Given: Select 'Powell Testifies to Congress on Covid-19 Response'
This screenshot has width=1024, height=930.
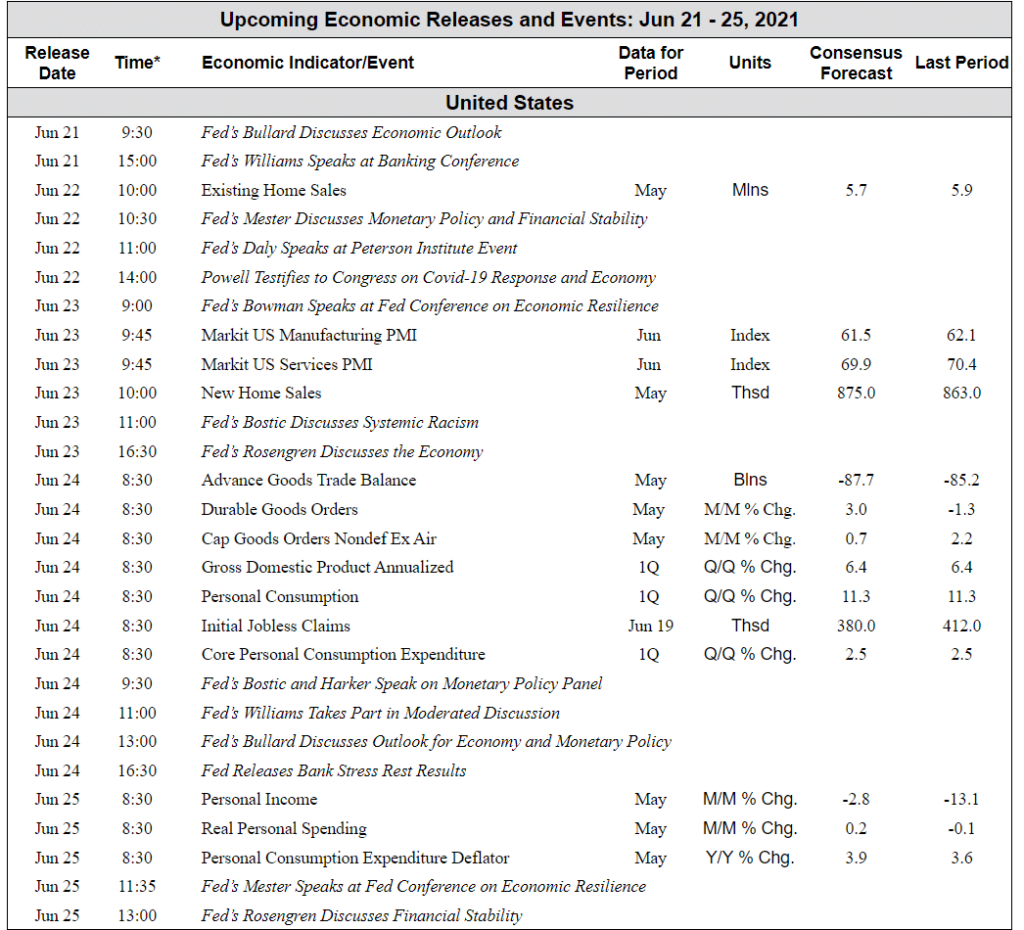Looking at the screenshot, I should 428,278.
